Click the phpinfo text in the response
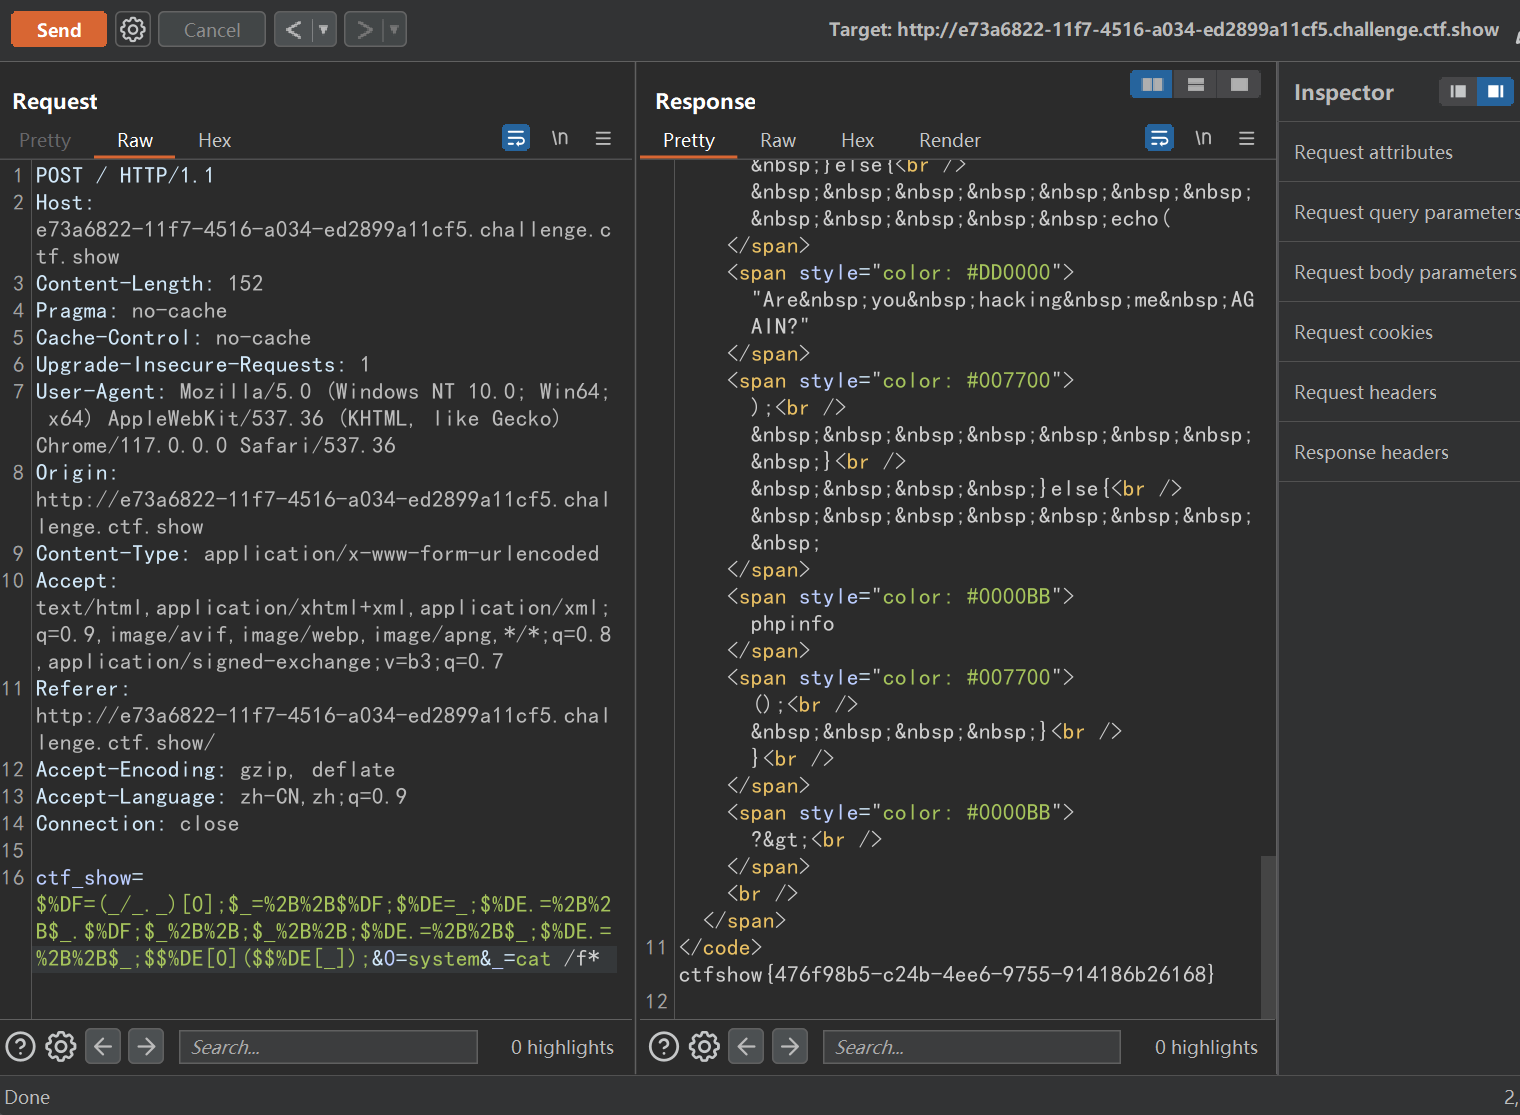This screenshot has width=1520, height=1115. pyautogui.click(x=792, y=624)
